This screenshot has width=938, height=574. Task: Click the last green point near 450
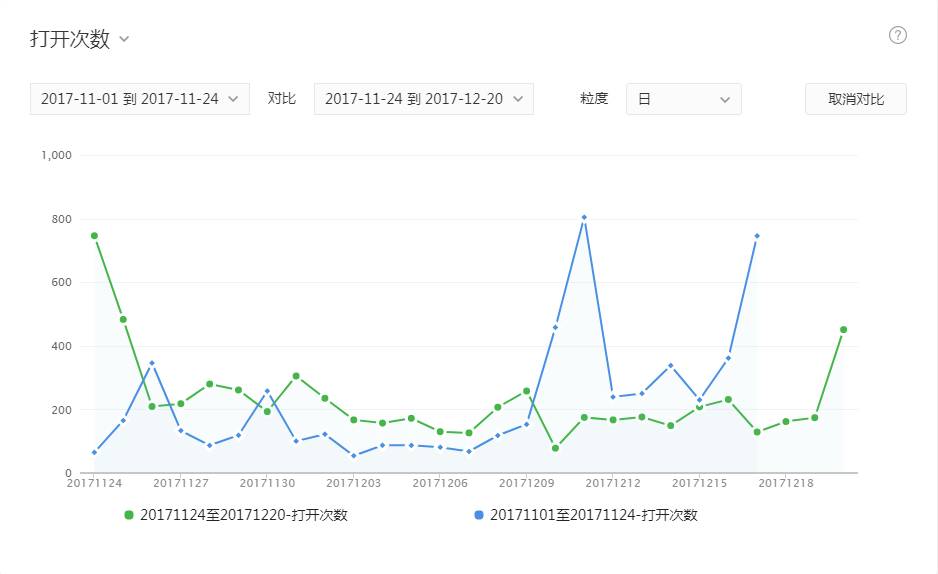pyautogui.click(x=843, y=329)
